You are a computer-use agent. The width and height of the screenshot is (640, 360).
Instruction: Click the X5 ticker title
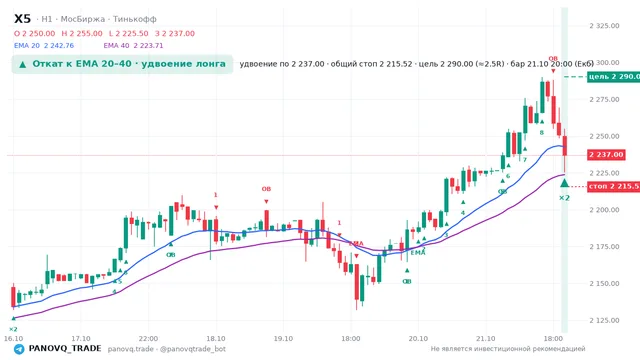coord(22,19)
